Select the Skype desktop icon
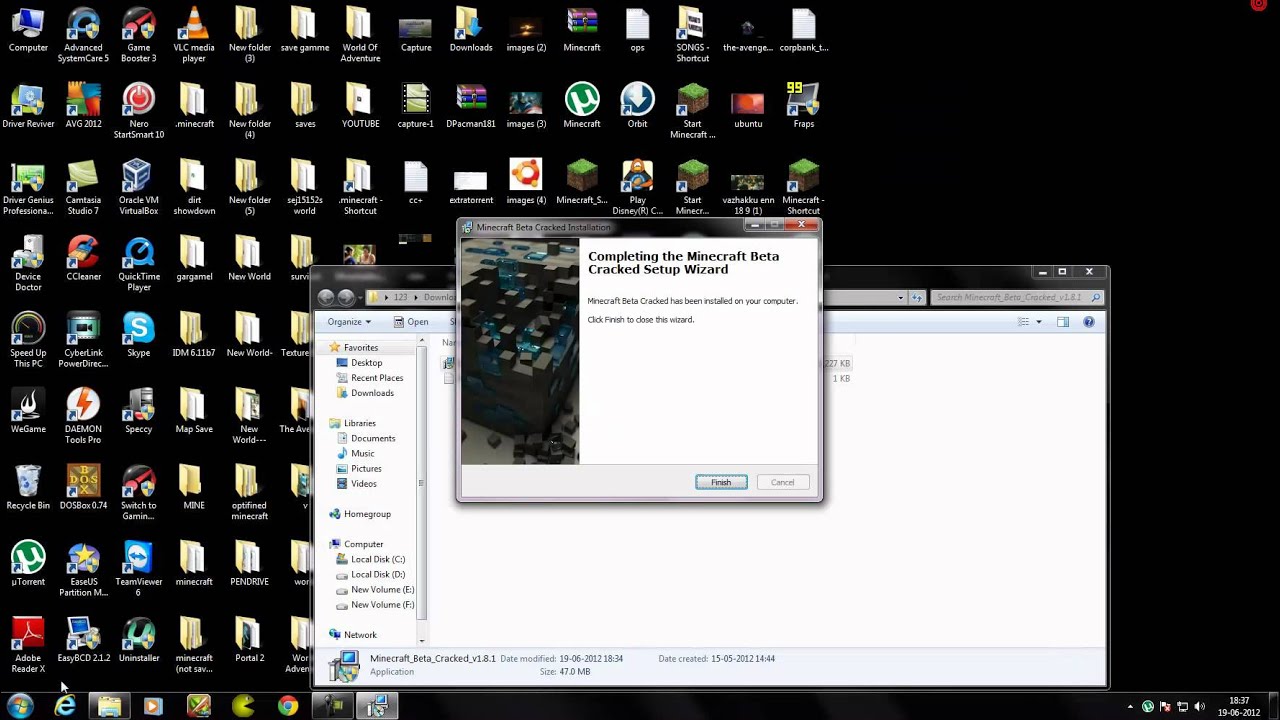 [138, 335]
